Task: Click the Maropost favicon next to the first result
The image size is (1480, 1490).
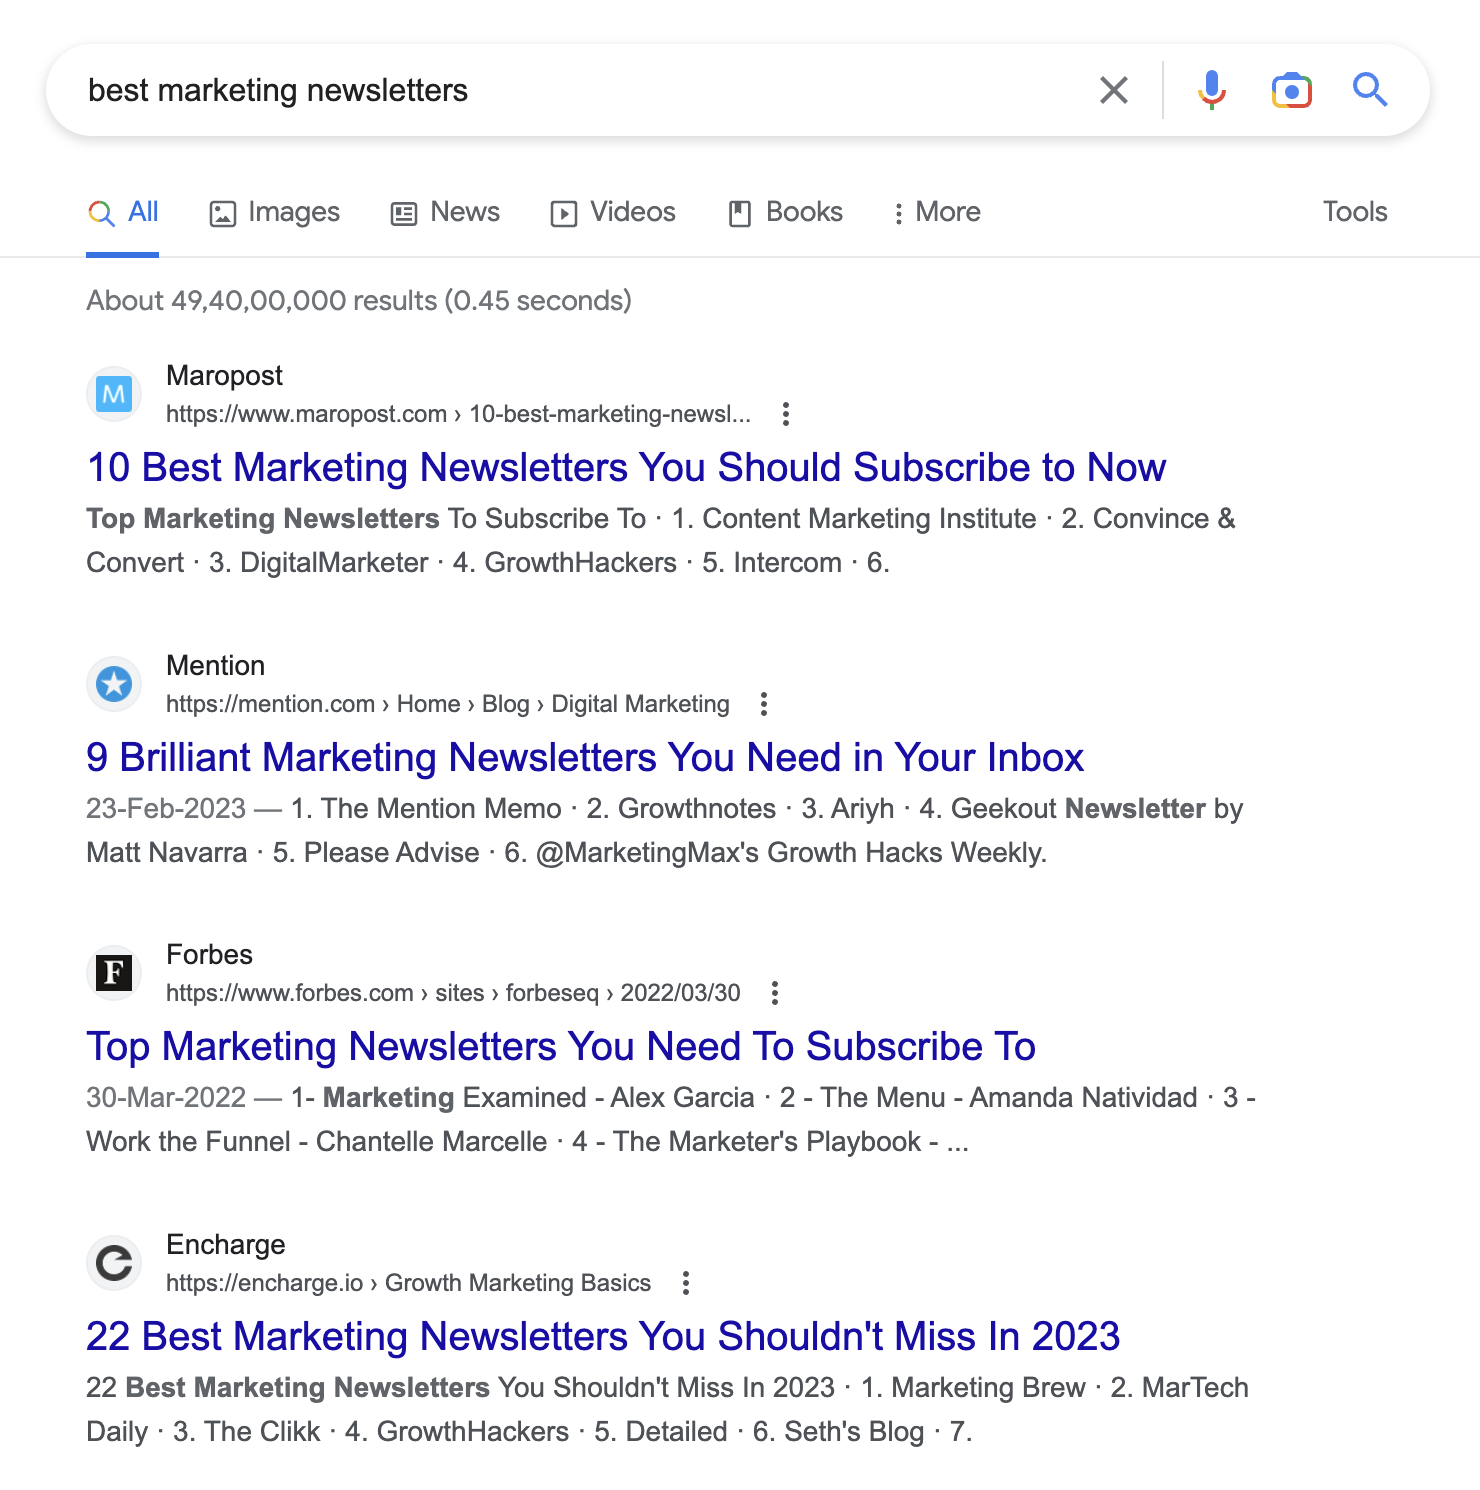Action: click(113, 393)
